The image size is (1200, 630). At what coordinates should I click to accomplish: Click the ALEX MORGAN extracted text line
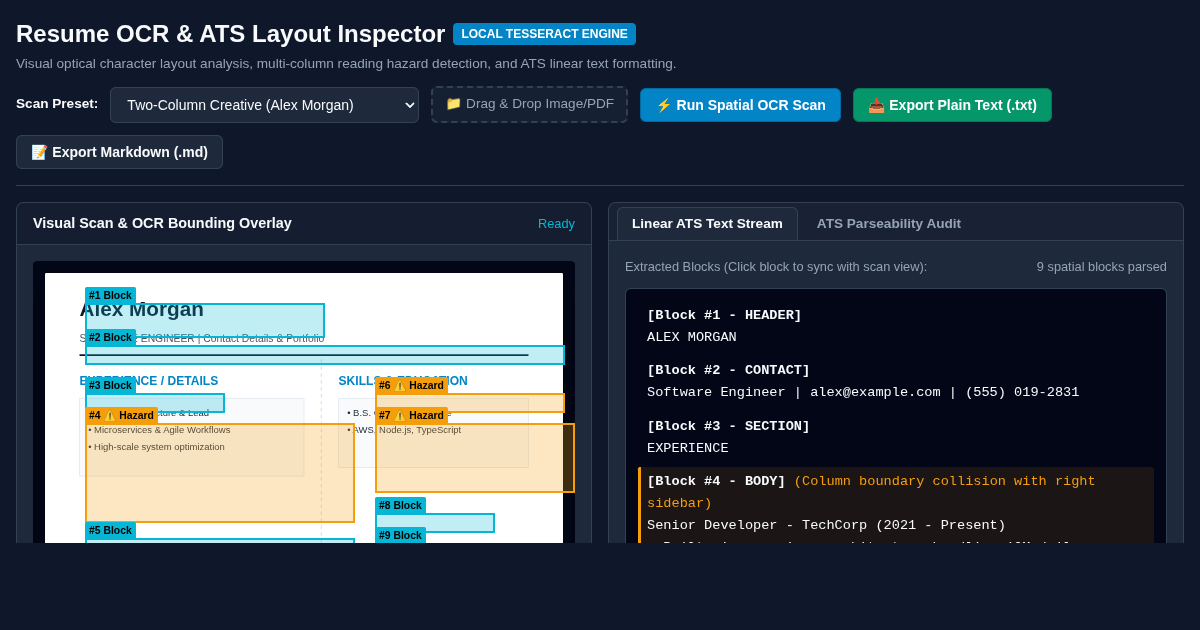[x=692, y=338]
